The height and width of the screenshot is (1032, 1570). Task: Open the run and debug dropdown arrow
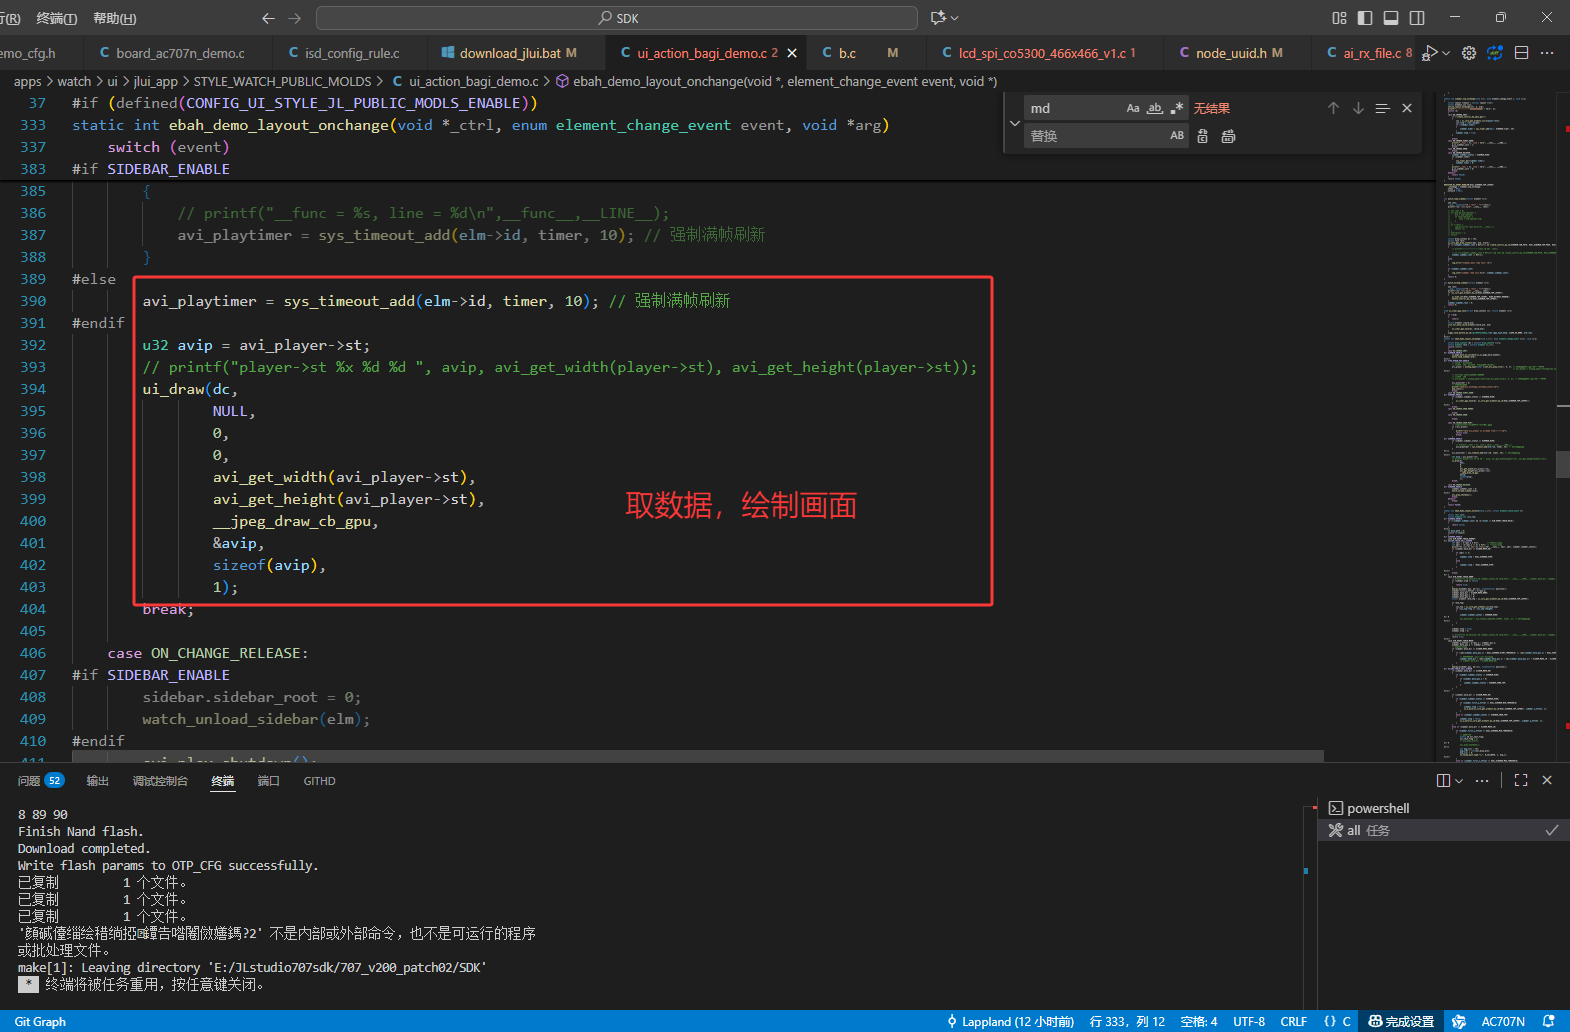[x=1445, y=53]
